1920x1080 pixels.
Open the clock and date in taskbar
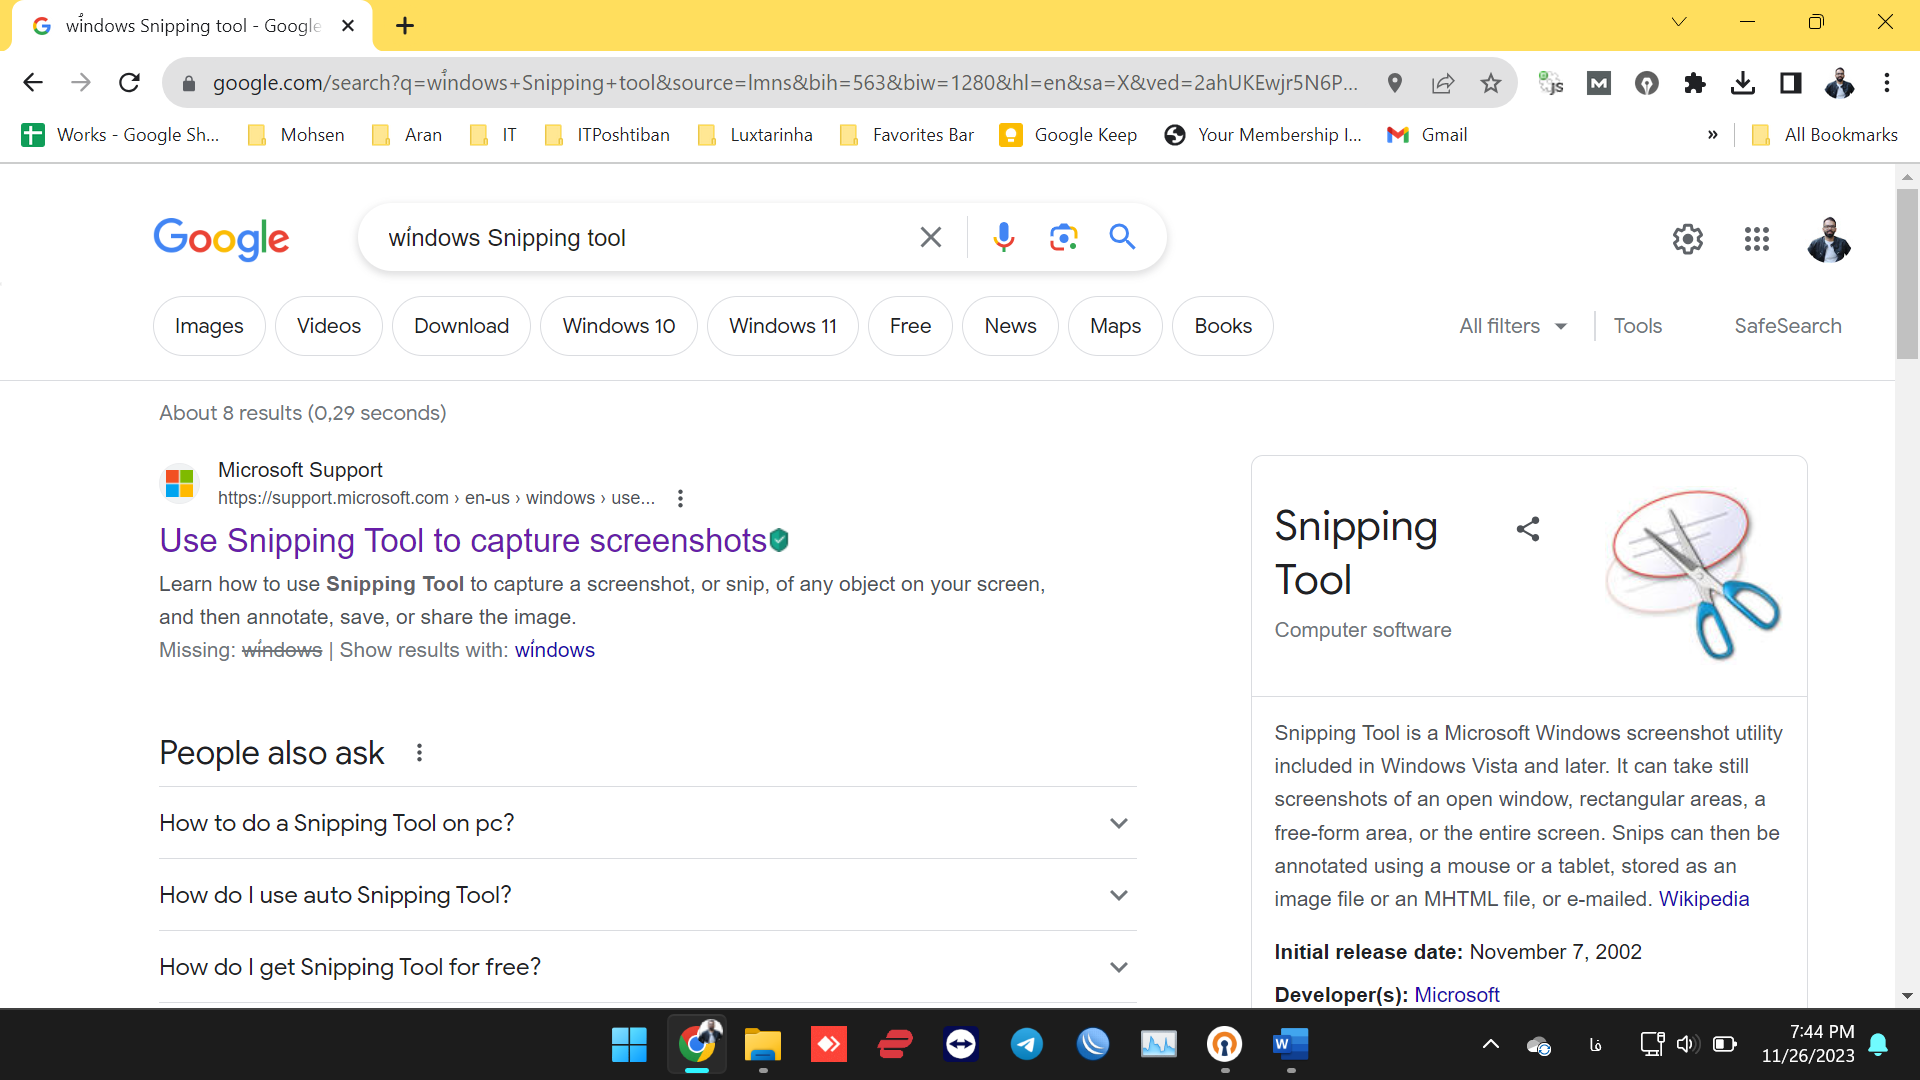(1808, 1044)
